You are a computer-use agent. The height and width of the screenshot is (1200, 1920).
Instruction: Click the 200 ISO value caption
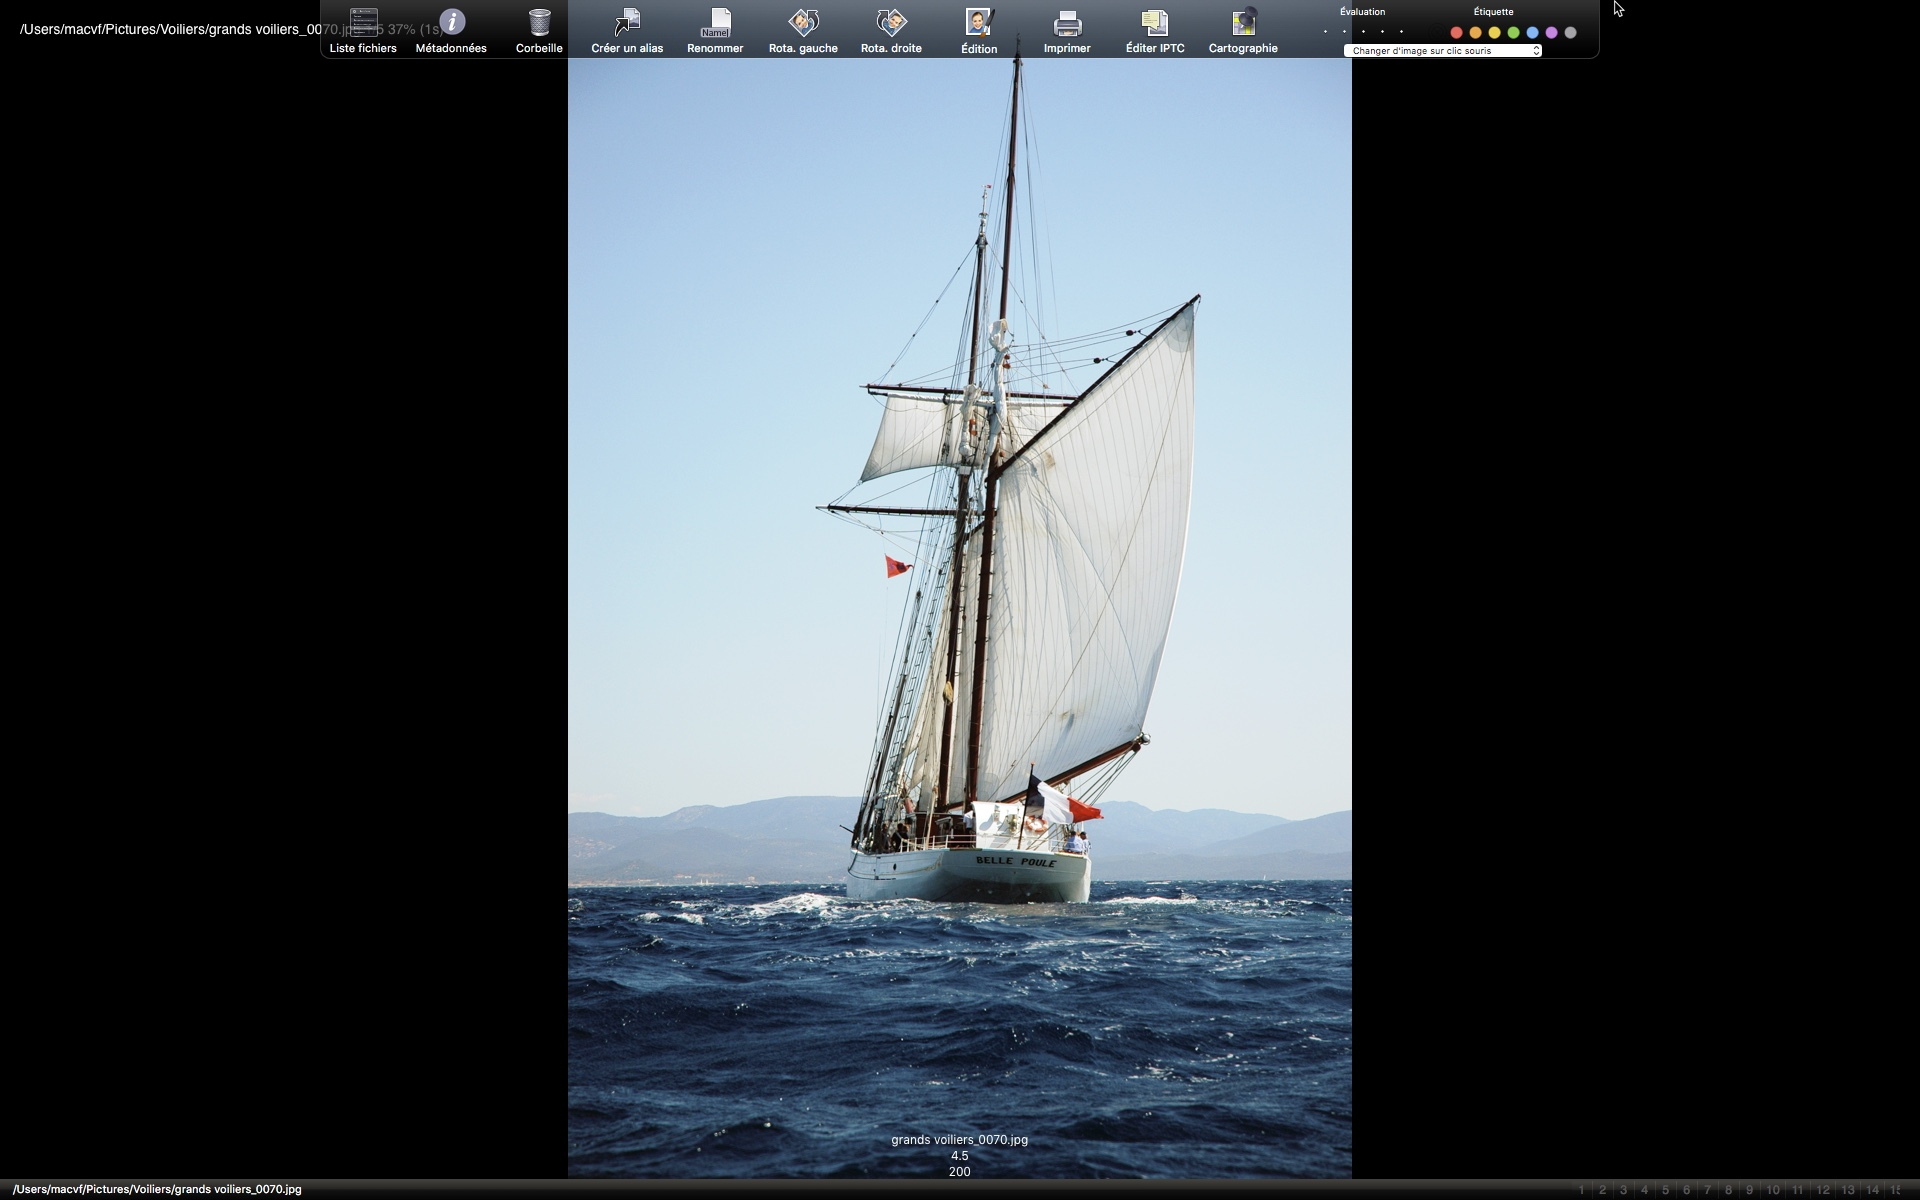(x=960, y=1172)
